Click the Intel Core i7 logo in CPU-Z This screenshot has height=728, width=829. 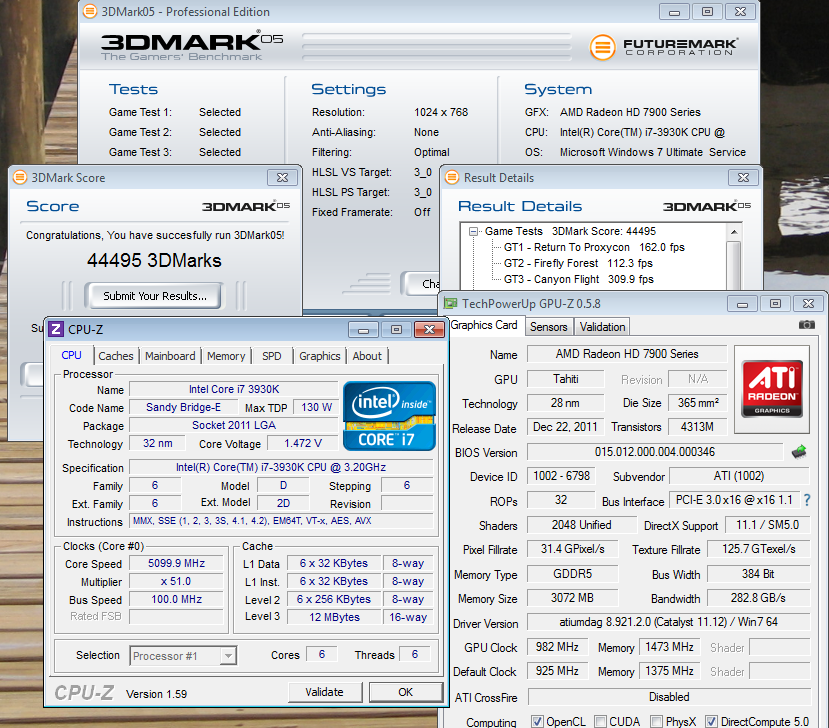389,416
